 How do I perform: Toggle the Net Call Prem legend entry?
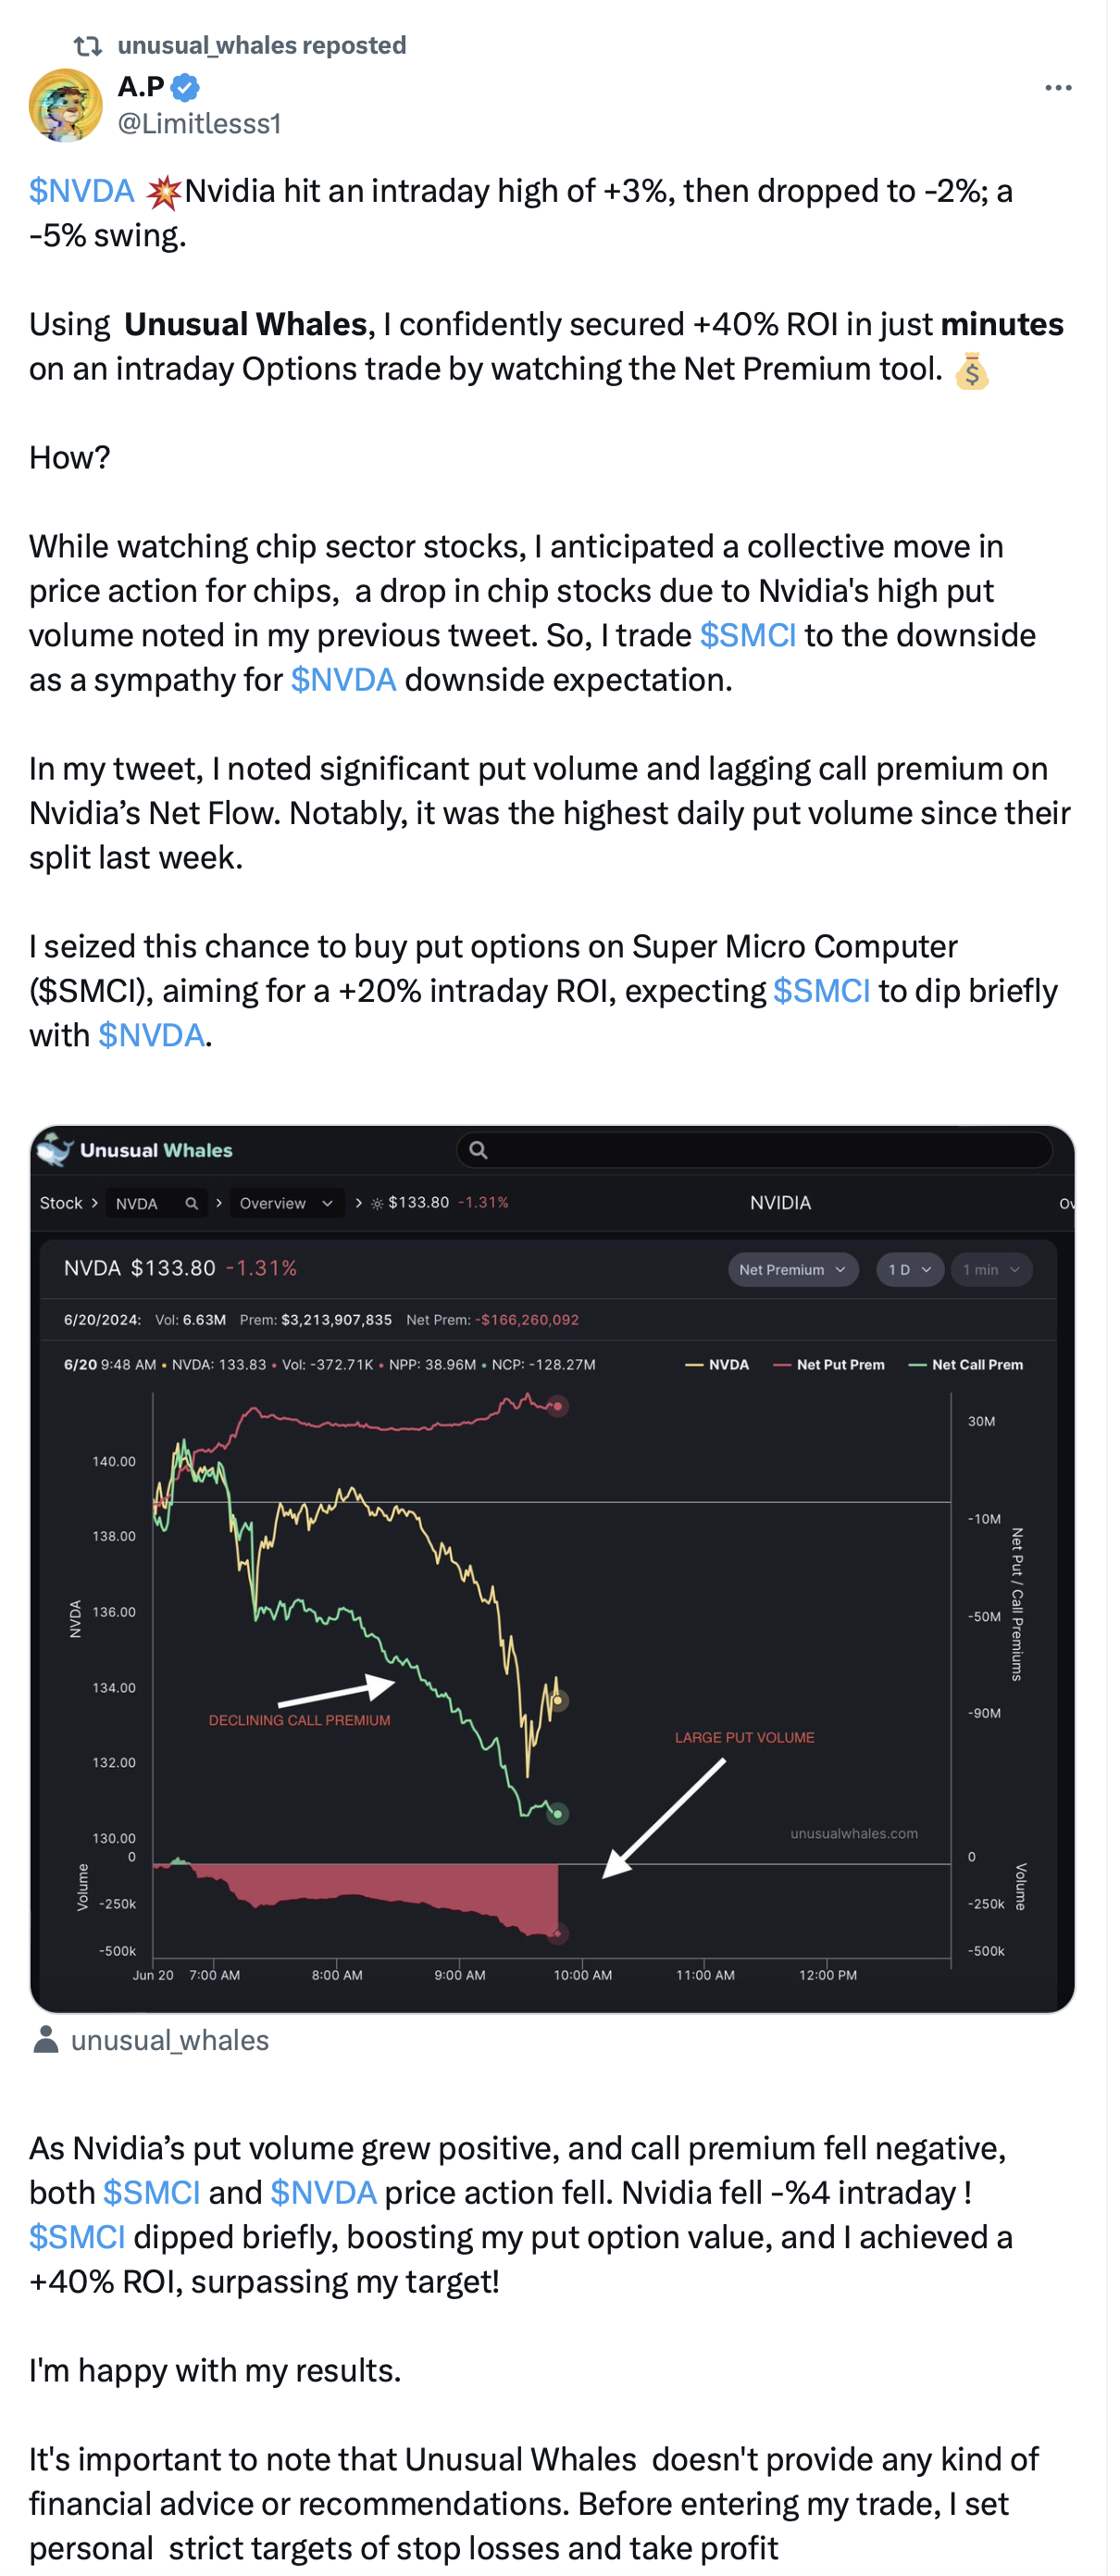(x=966, y=1365)
